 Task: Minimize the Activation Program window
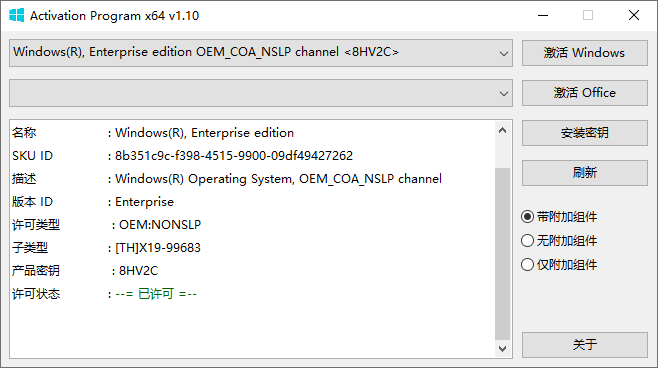point(543,16)
